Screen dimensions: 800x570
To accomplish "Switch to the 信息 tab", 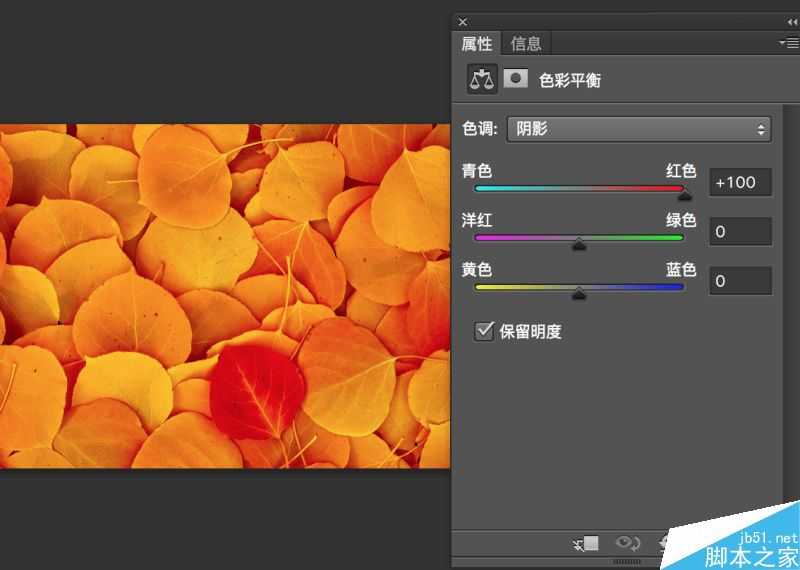I will [x=526, y=43].
